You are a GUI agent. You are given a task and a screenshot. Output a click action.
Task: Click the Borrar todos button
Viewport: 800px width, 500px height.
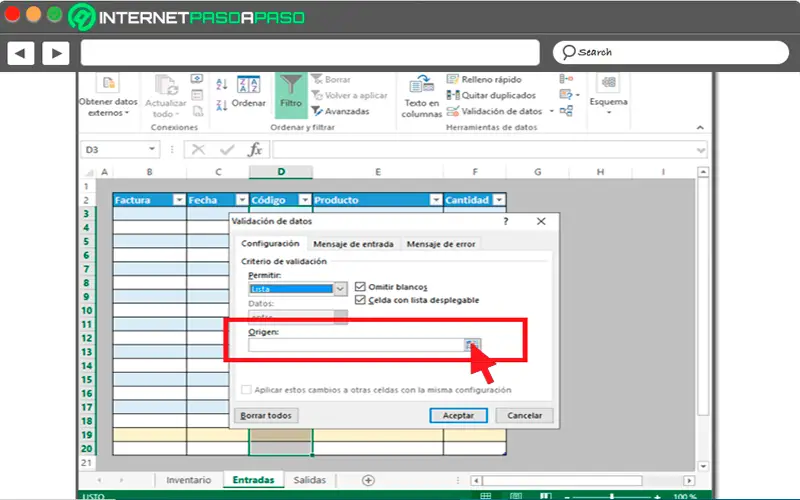coord(266,415)
